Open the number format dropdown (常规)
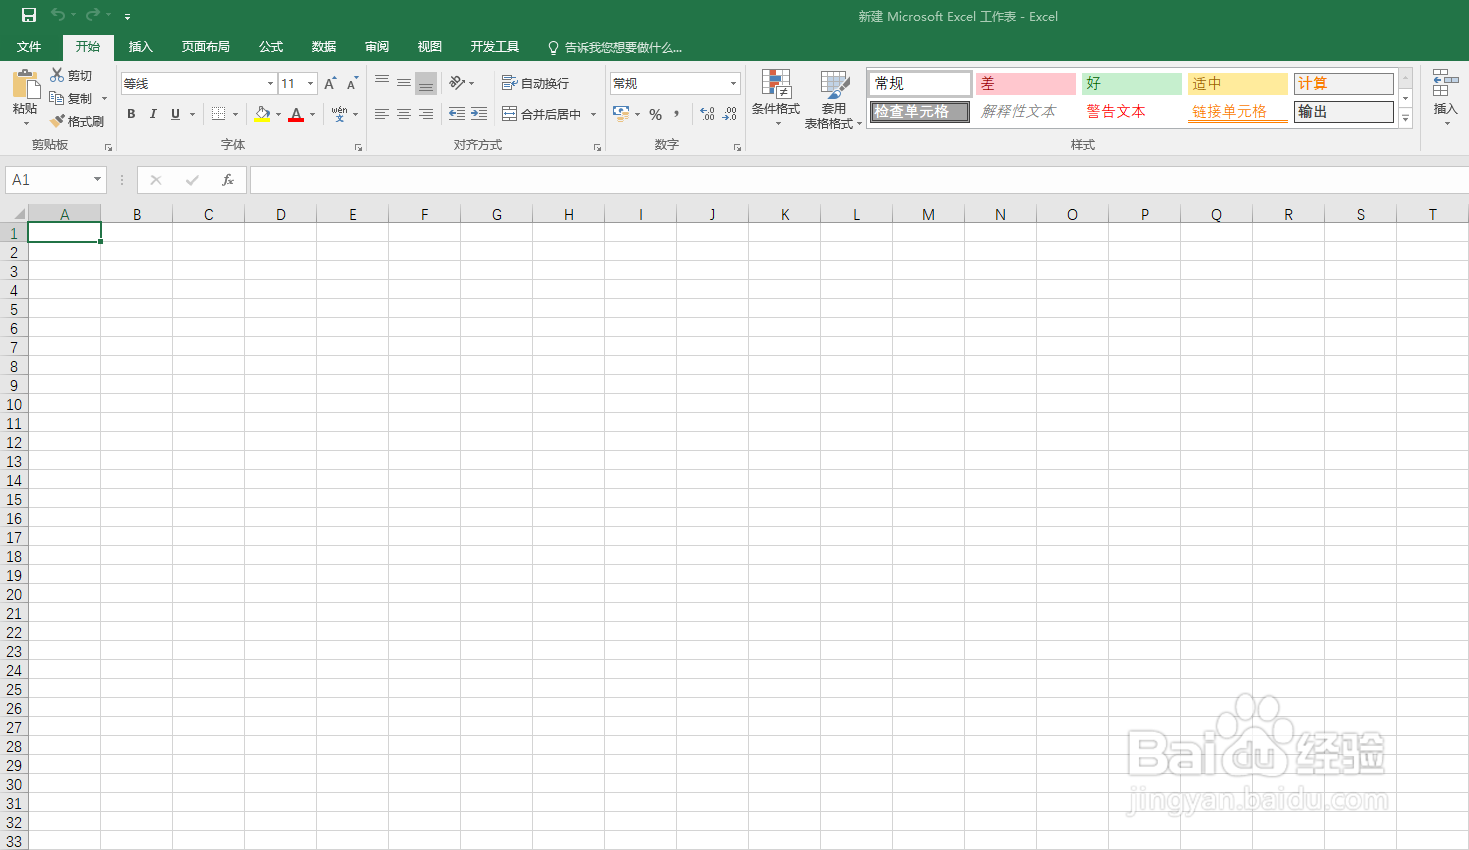Screen dimensions: 1469x850 coord(733,84)
